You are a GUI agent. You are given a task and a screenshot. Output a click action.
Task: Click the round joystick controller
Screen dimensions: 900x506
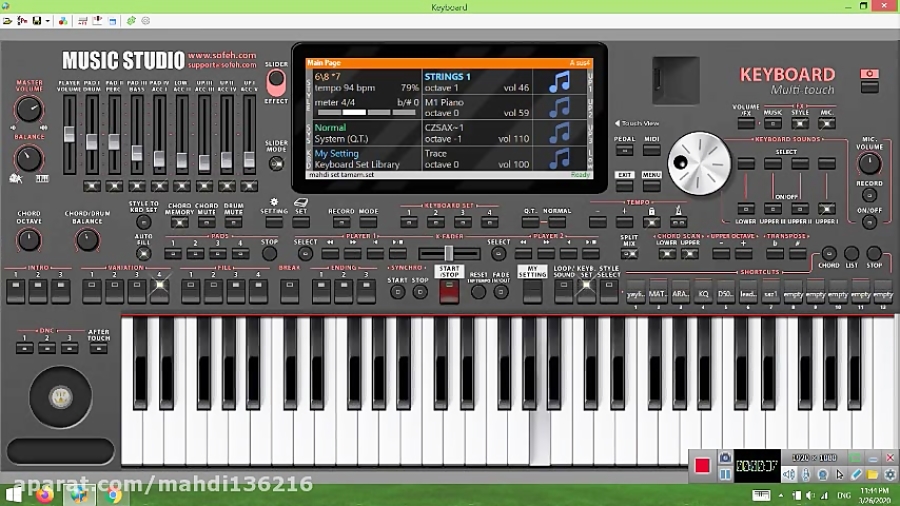click(60, 397)
